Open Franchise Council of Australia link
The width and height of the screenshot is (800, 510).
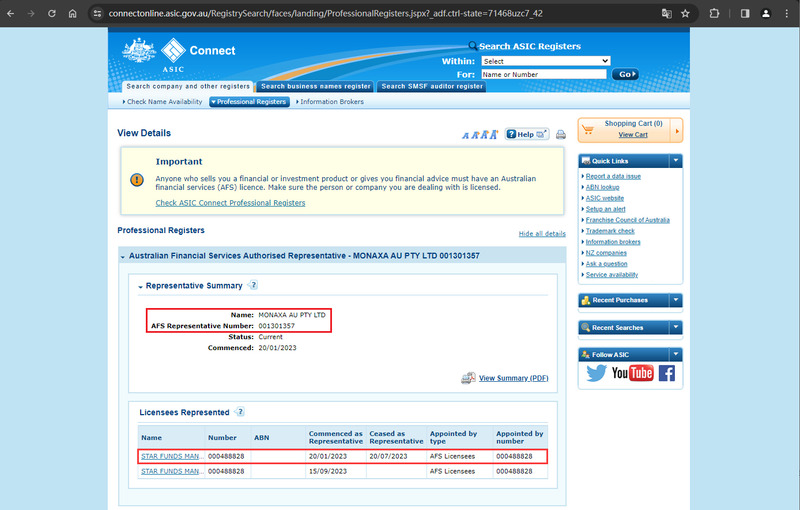point(628,220)
